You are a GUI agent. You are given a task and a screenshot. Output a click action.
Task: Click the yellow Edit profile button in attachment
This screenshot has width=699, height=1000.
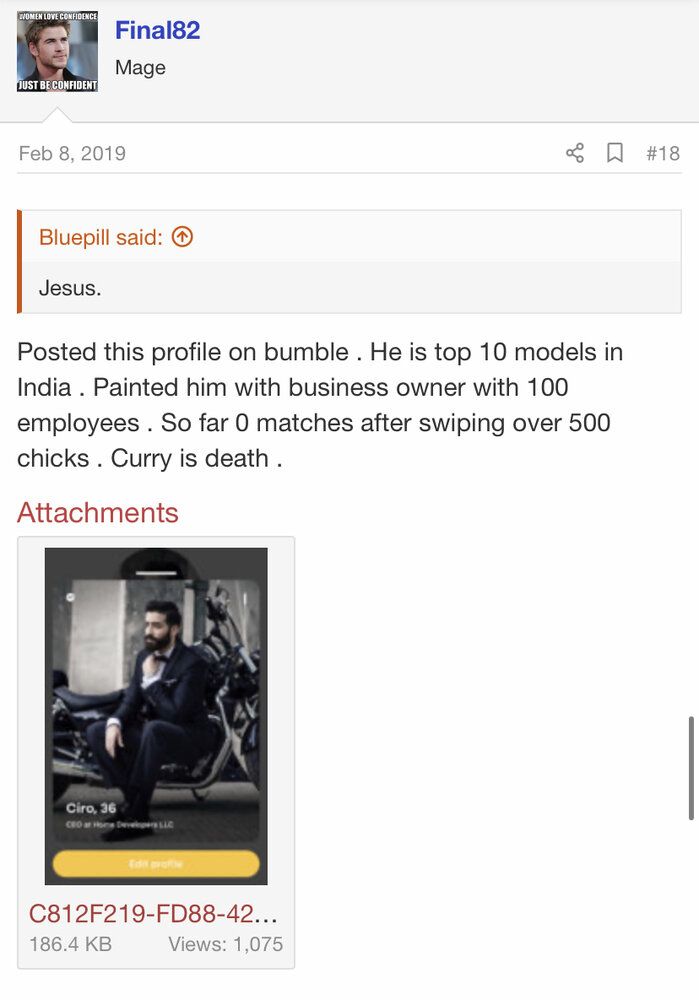156,864
